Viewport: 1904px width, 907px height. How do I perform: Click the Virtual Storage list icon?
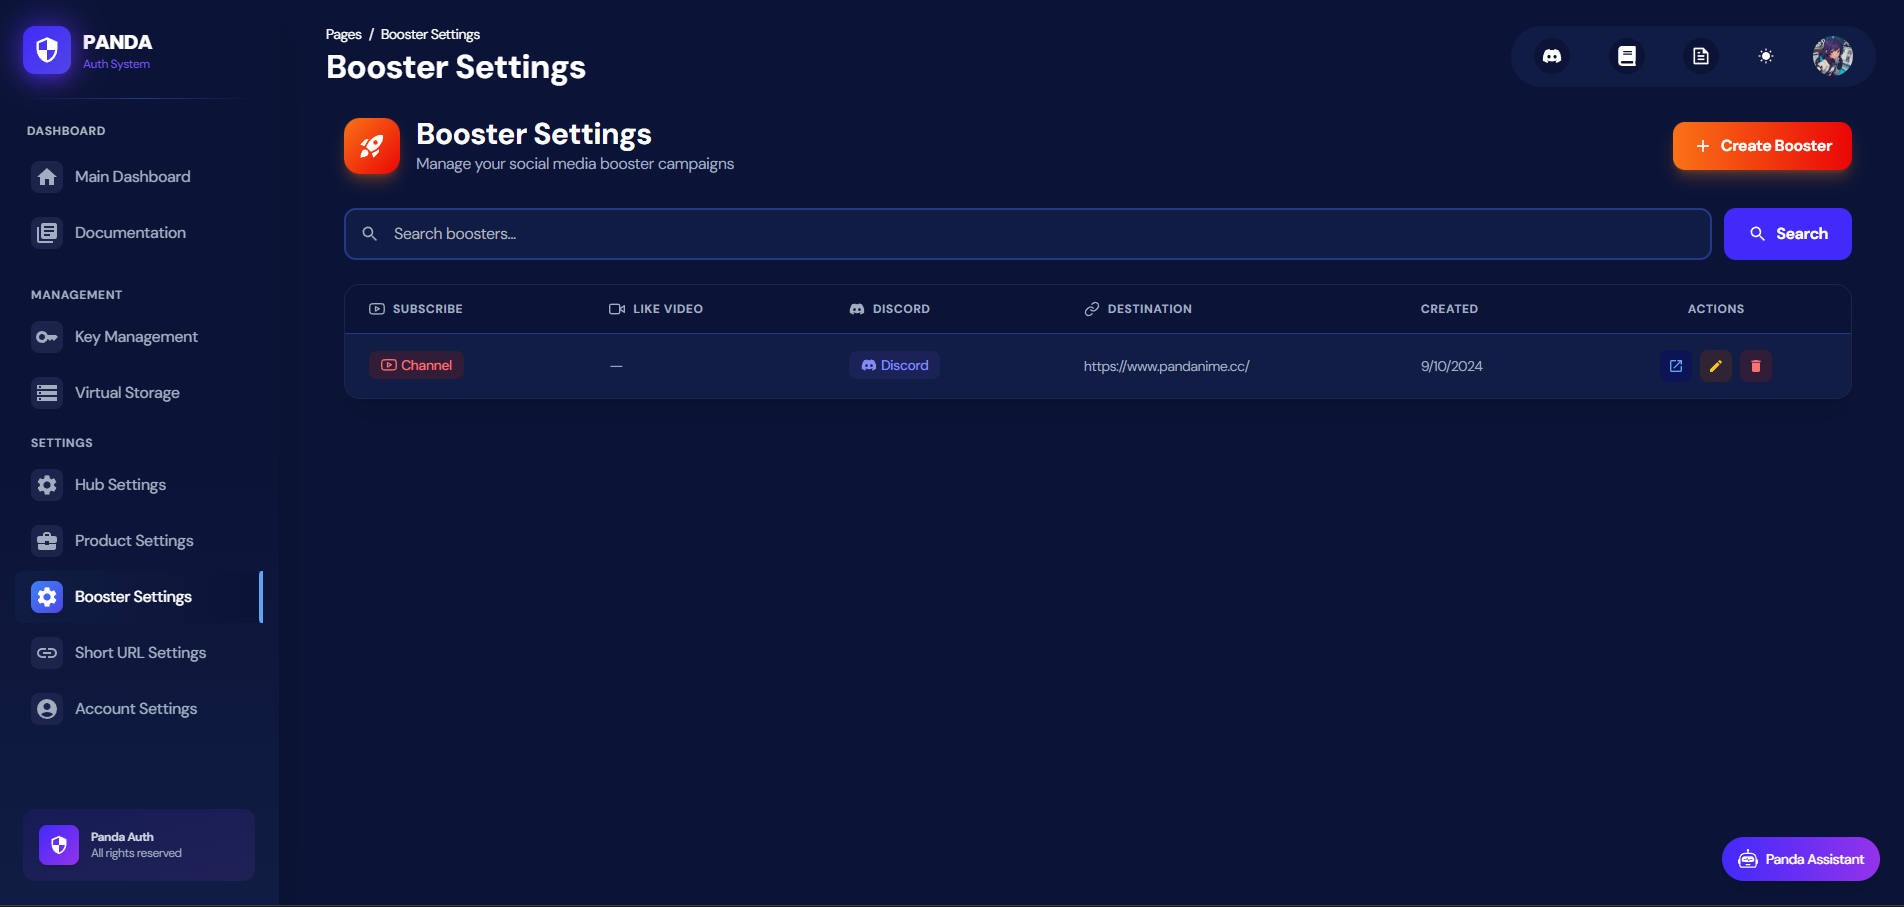46,392
